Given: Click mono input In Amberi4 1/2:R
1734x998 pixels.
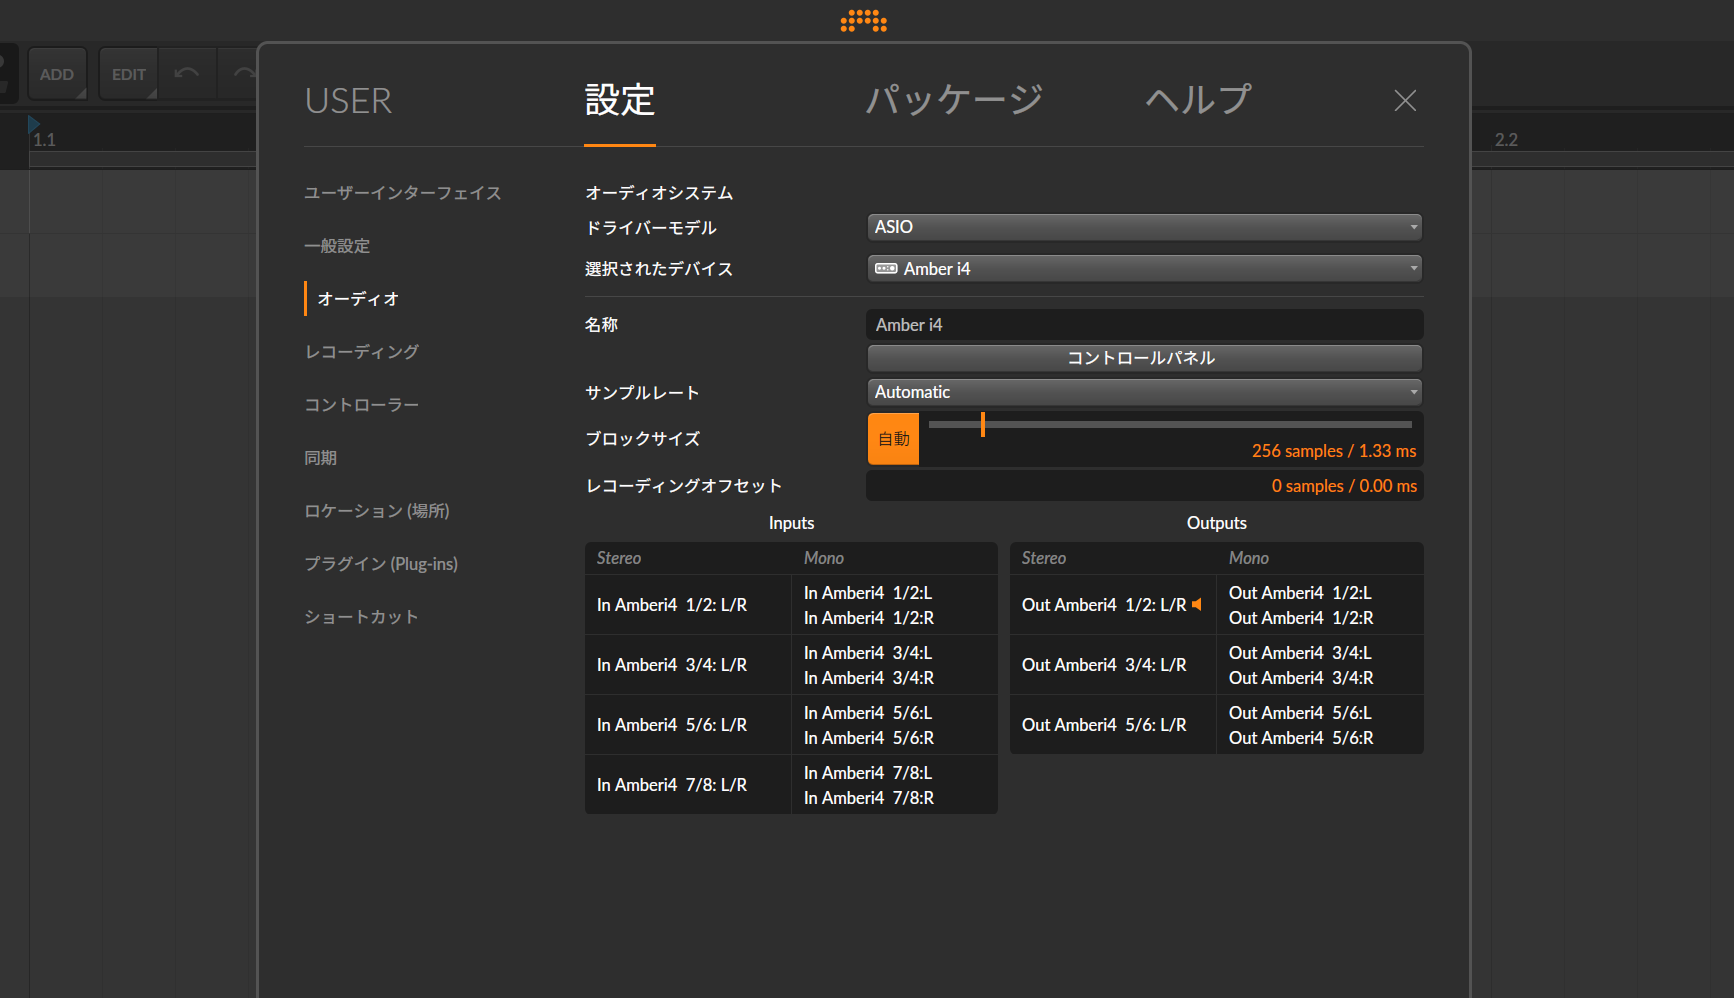Looking at the screenshot, I should coord(869,618).
